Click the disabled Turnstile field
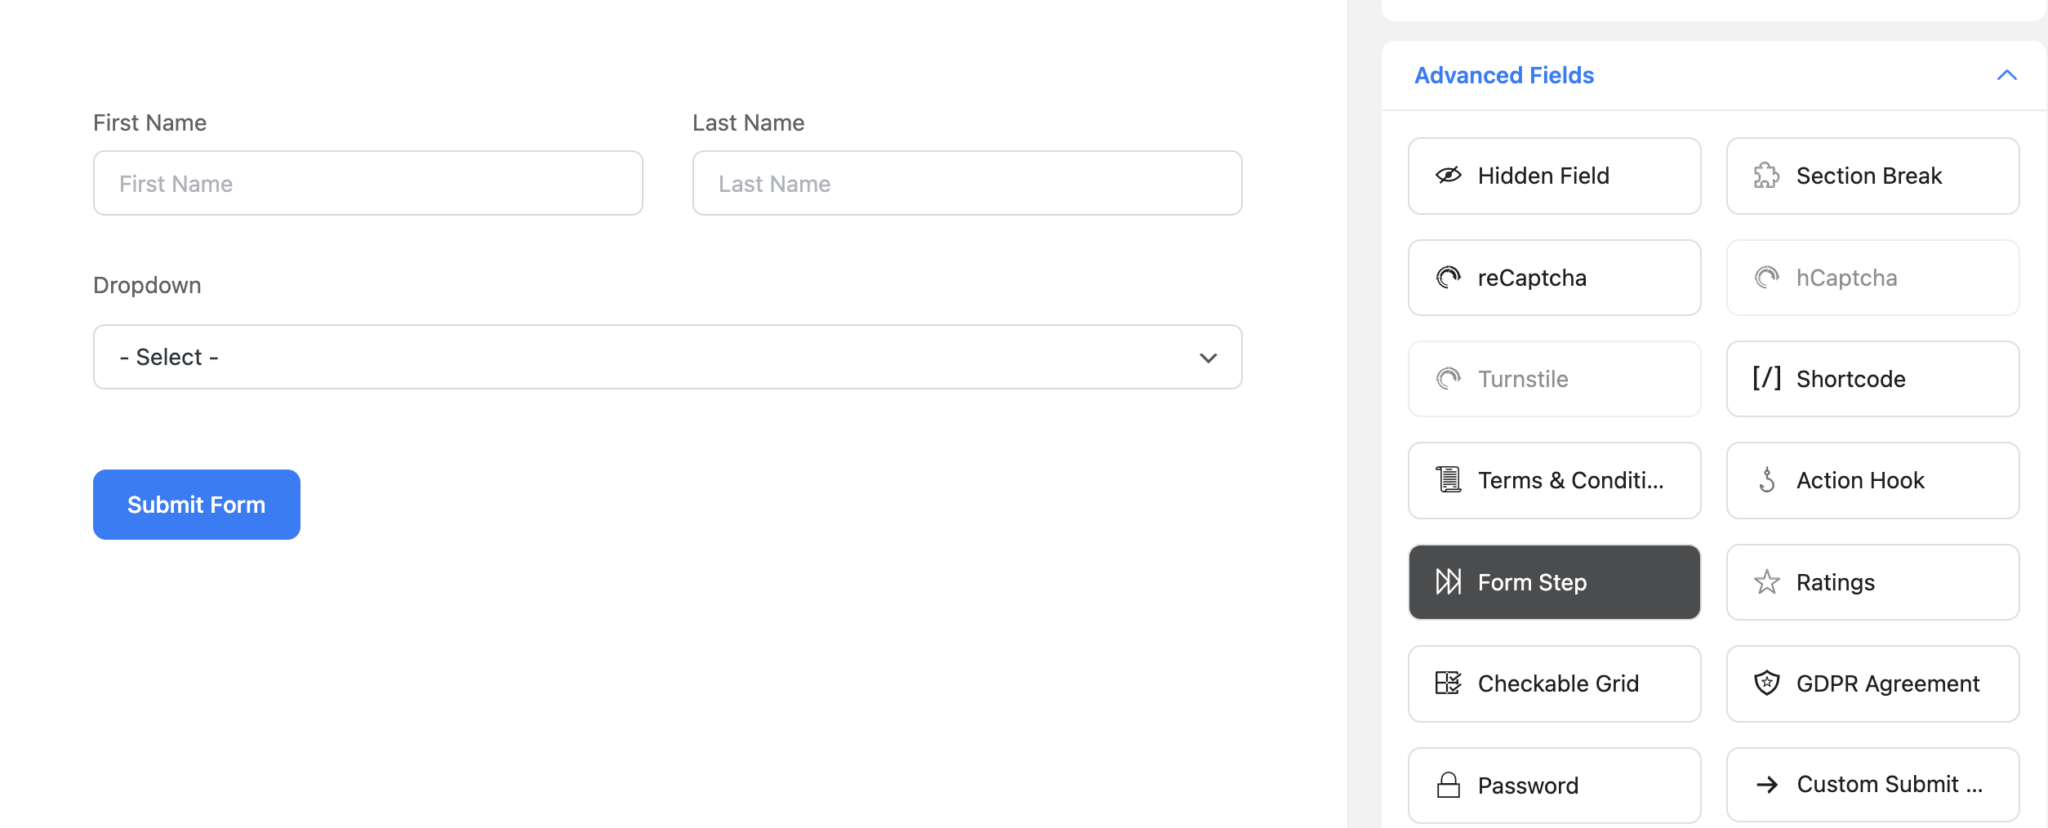 tap(1553, 378)
